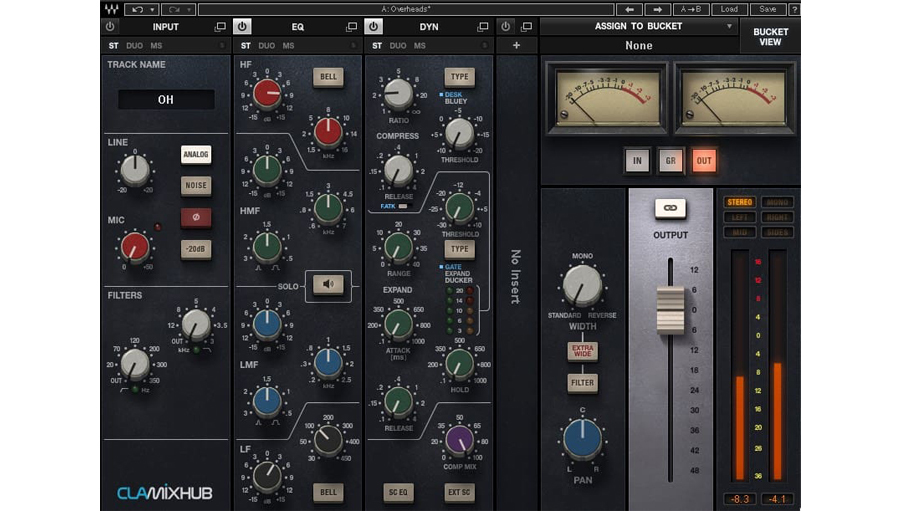
Task: Click the OUTPUT fader handle
Action: pos(670,310)
